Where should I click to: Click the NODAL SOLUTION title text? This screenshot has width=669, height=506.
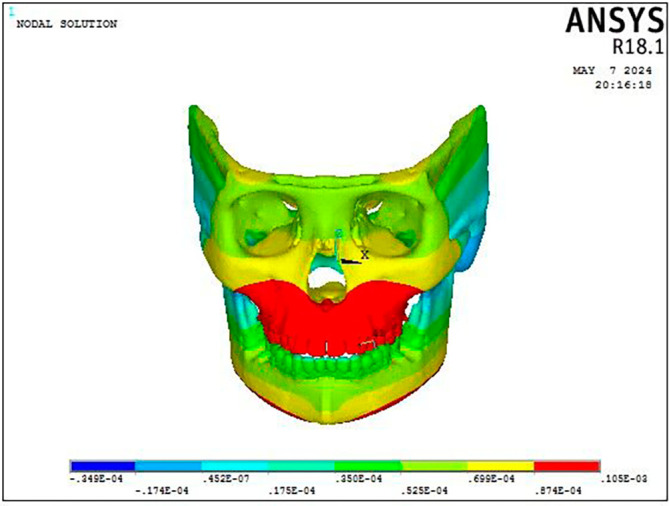point(67,24)
